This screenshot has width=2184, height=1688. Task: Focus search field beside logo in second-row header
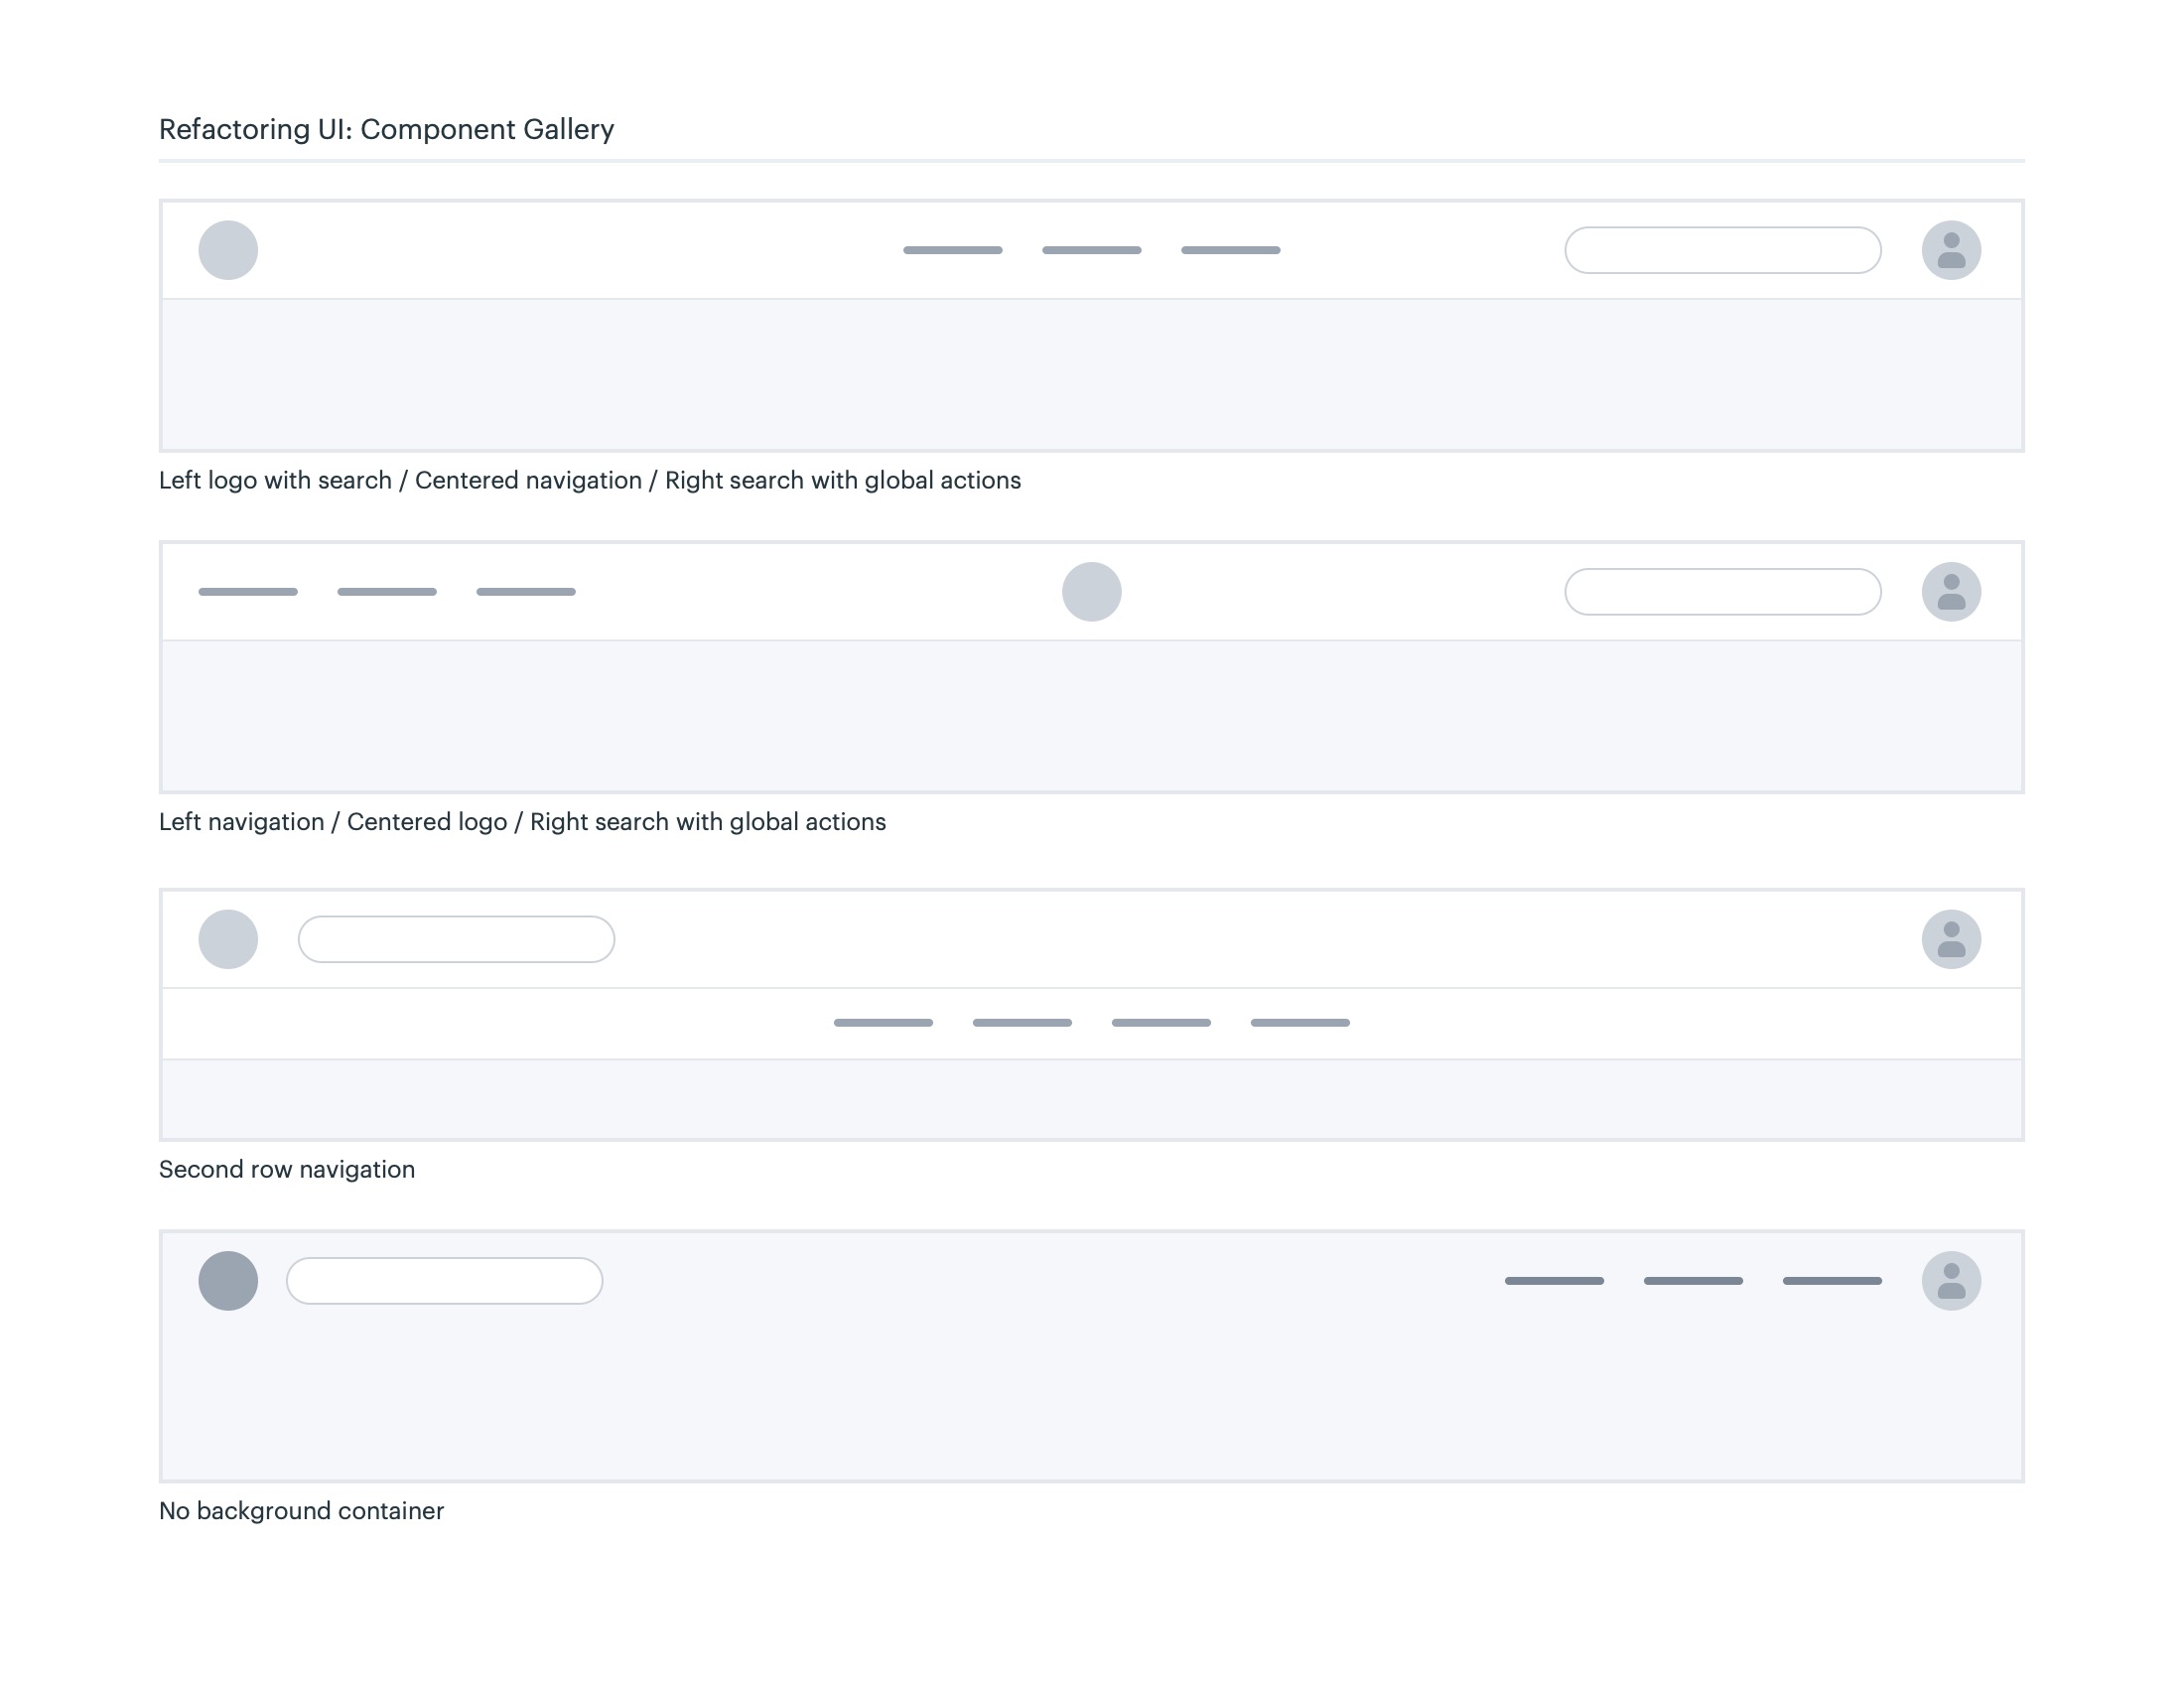point(456,939)
